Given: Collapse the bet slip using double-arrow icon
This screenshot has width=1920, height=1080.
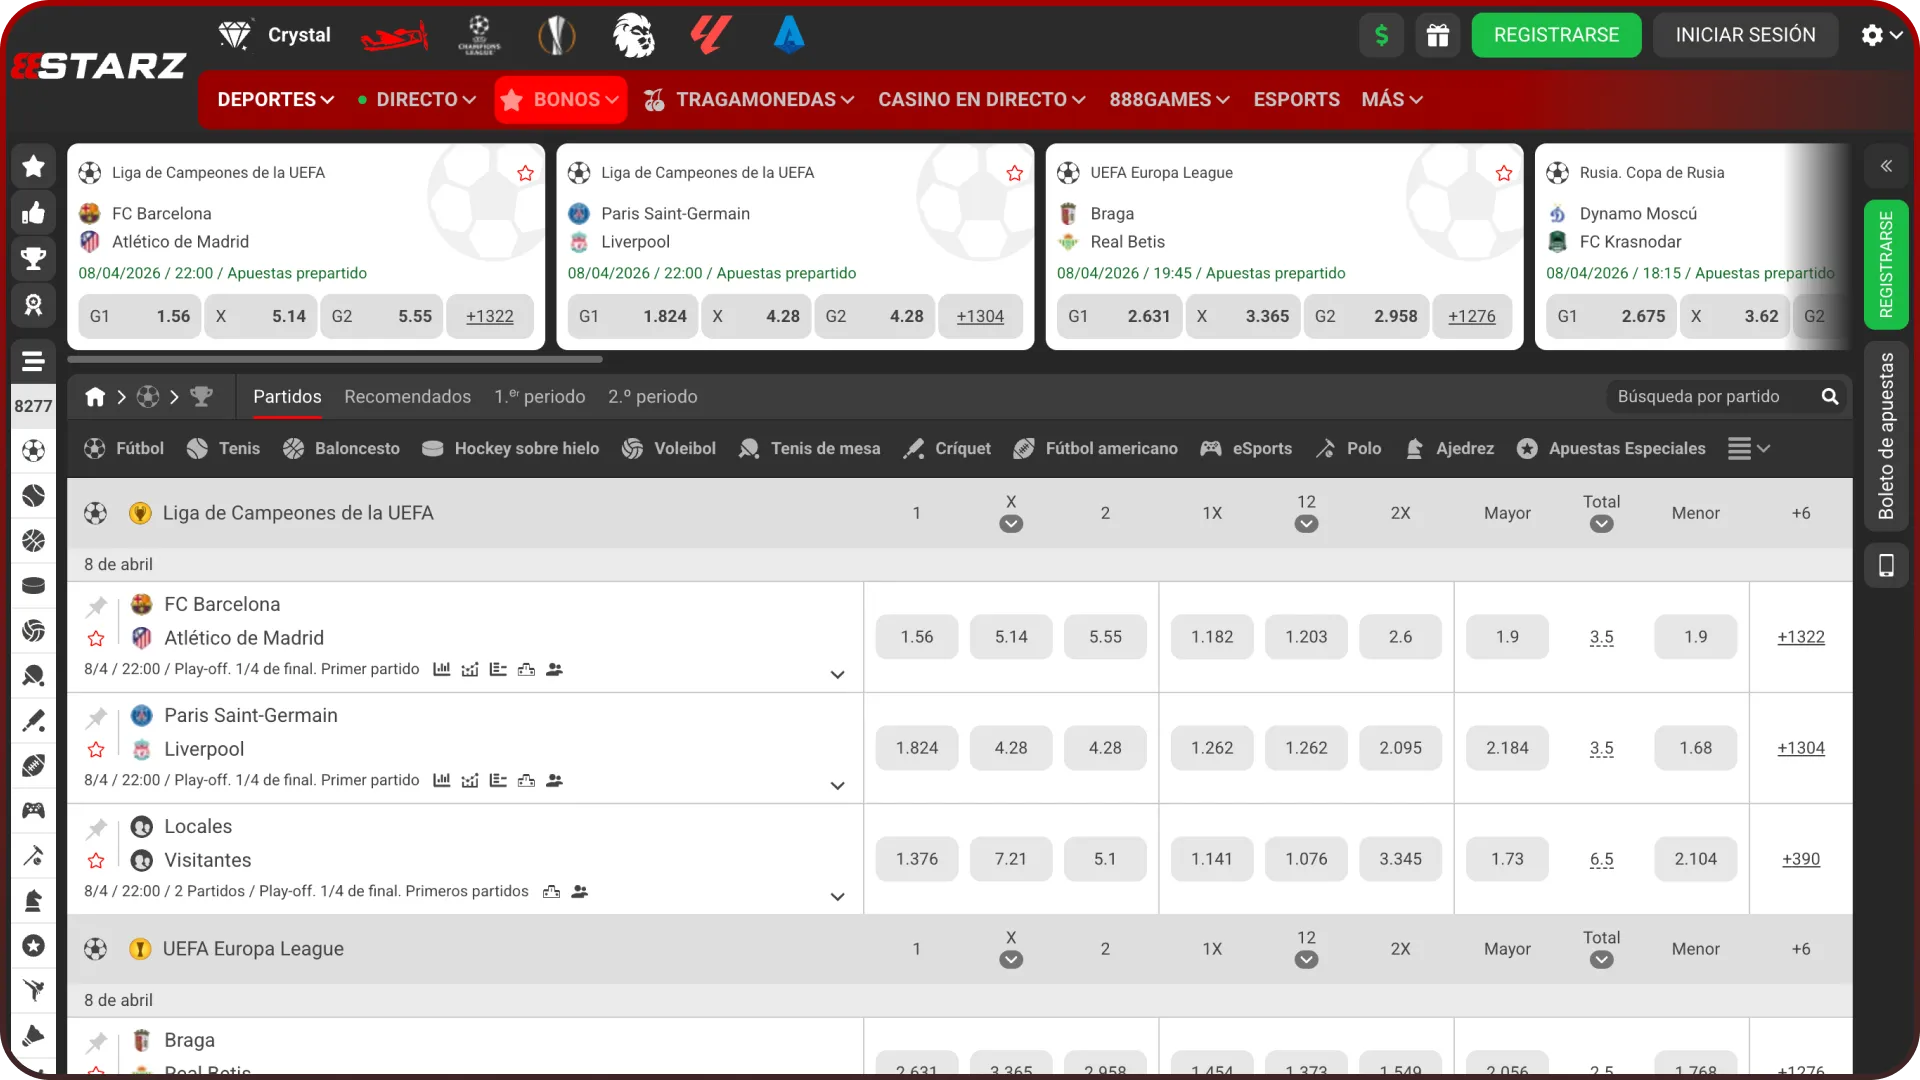Looking at the screenshot, I should coord(1886,166).
